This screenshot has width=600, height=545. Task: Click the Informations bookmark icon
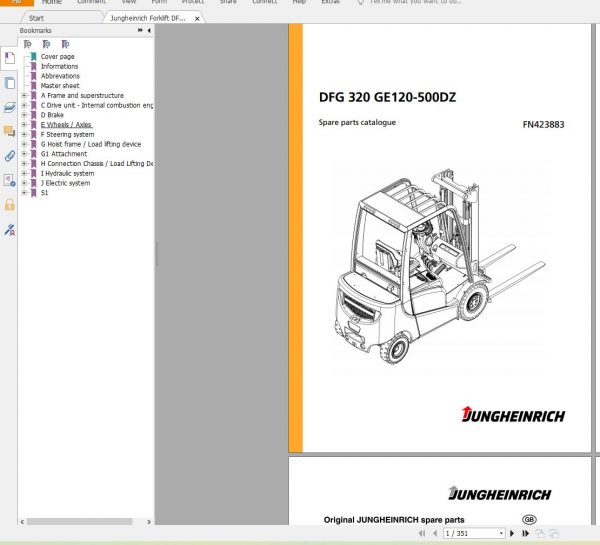coord(34,66)
